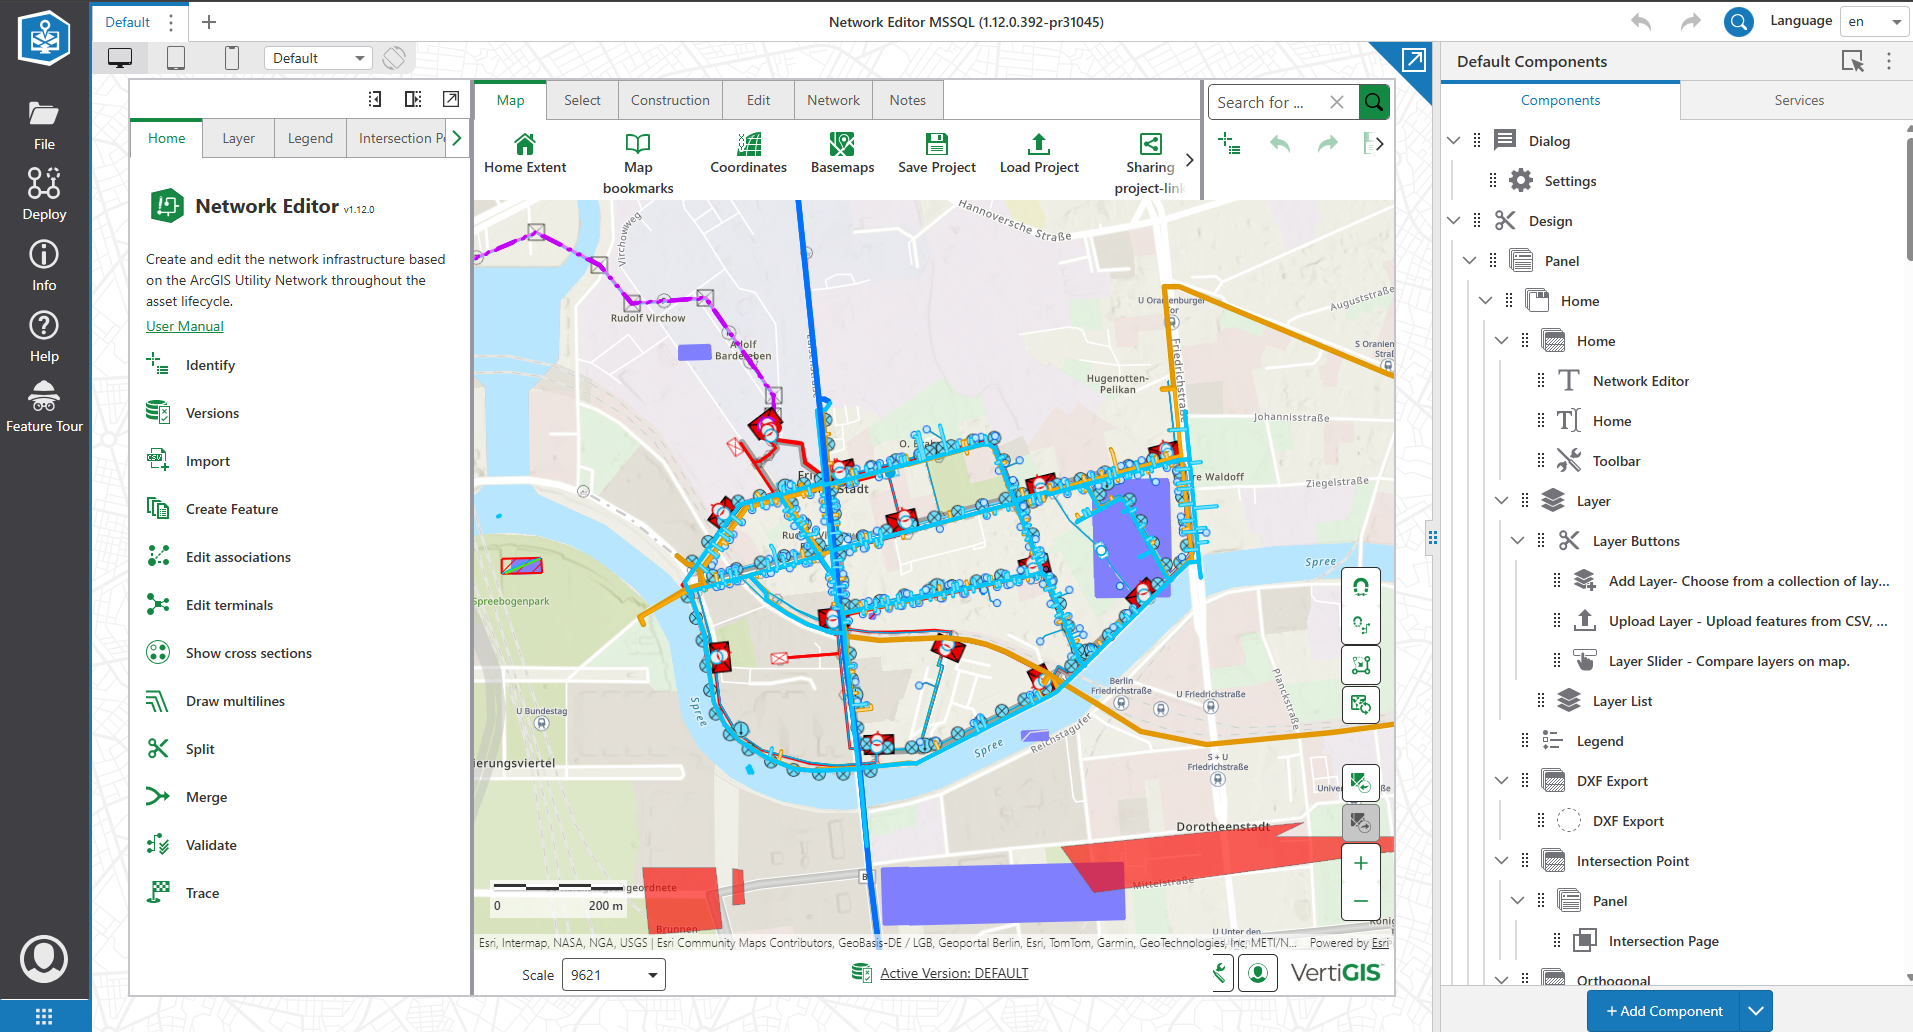The image size is (1913, 1032).
Task: Select the Settings component
Action: pyautogui.click(x=1570, y=181)
